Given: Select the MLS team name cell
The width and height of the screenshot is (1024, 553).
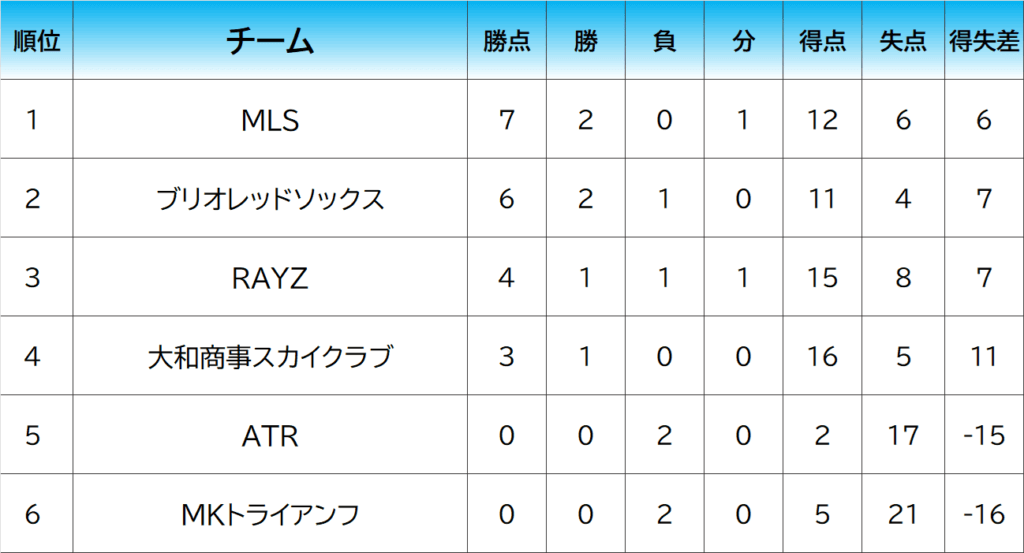Looking at the screenshot, I should pos(270,120).
